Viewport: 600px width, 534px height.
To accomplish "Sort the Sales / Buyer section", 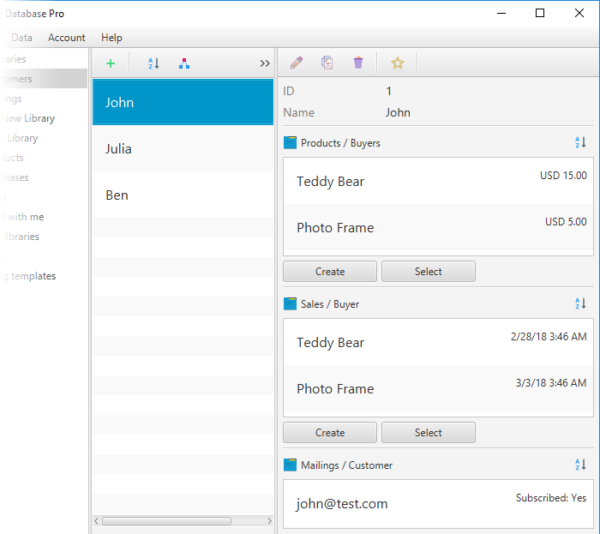I will pos(580,304).
